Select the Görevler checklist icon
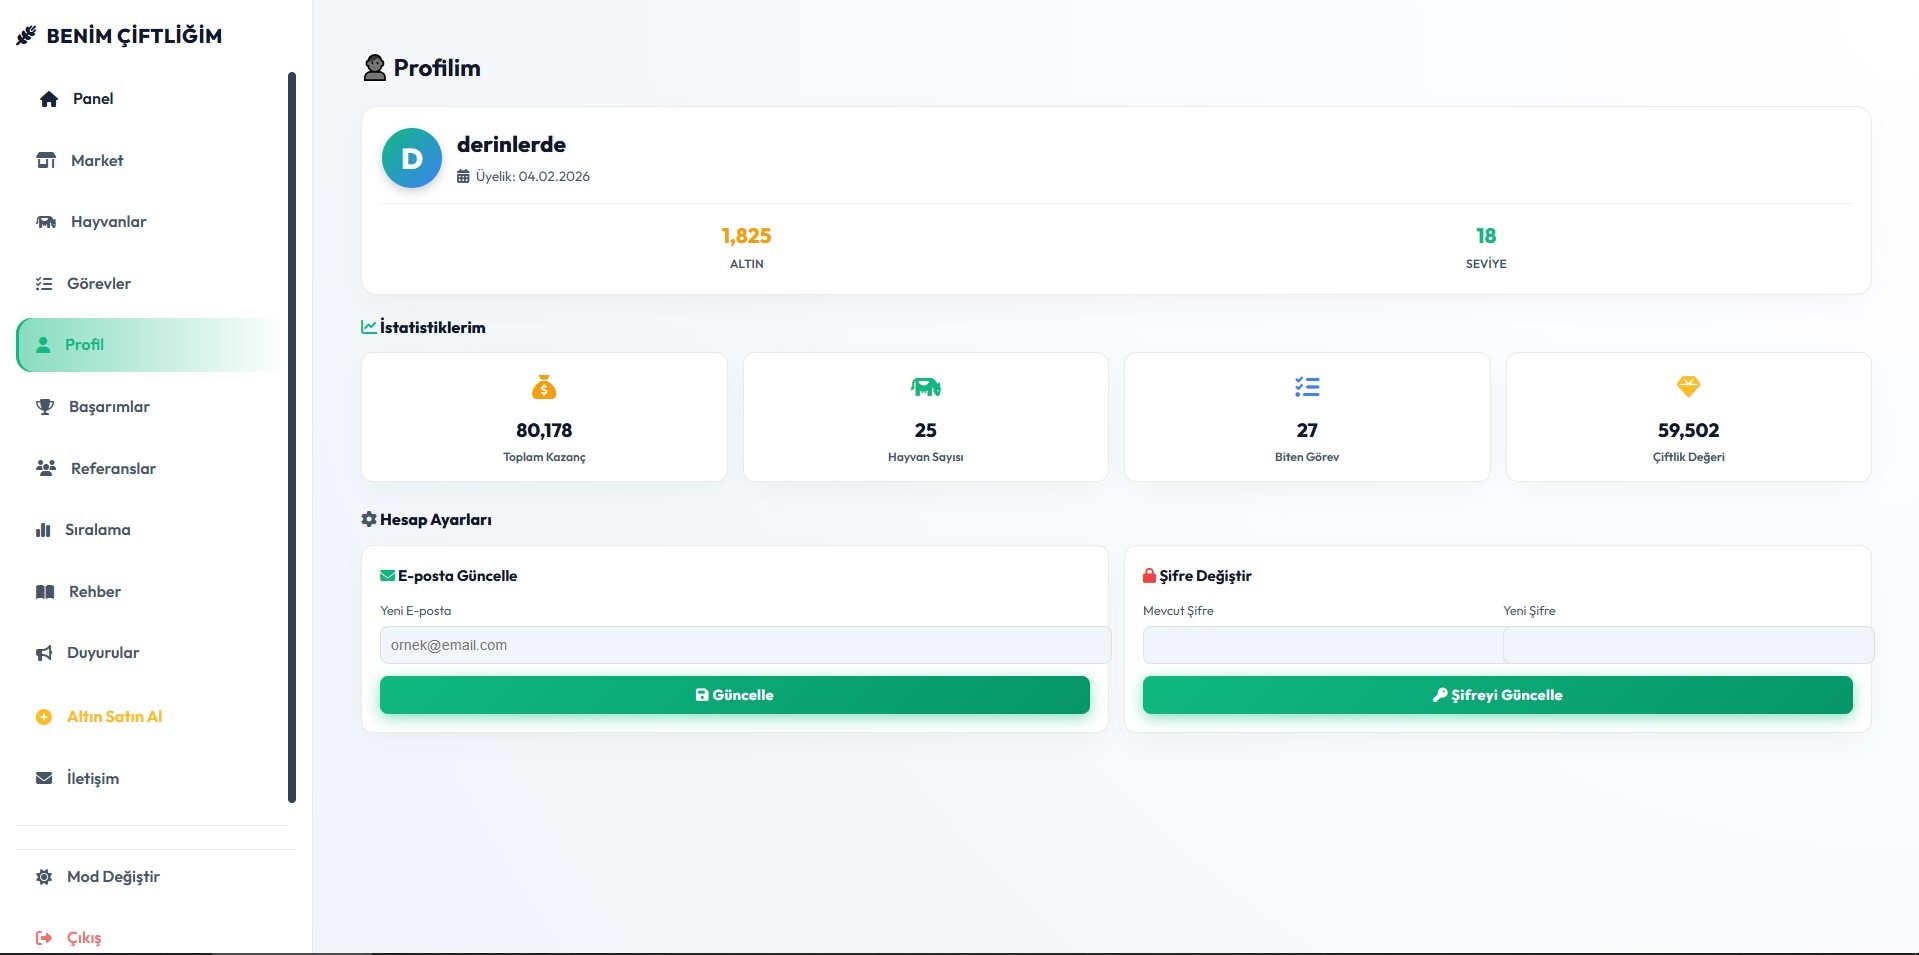 (x=44, y=284)
